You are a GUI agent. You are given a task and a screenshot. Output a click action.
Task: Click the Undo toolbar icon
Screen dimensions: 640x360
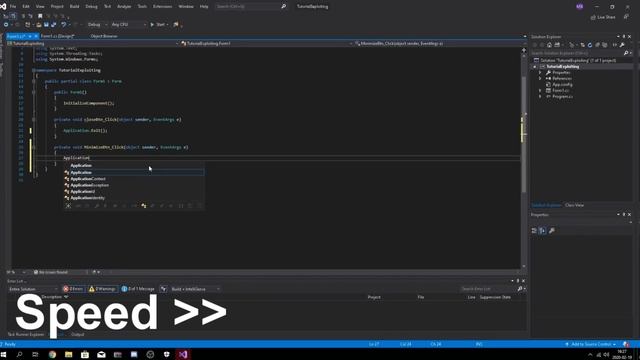pos(64,24)
